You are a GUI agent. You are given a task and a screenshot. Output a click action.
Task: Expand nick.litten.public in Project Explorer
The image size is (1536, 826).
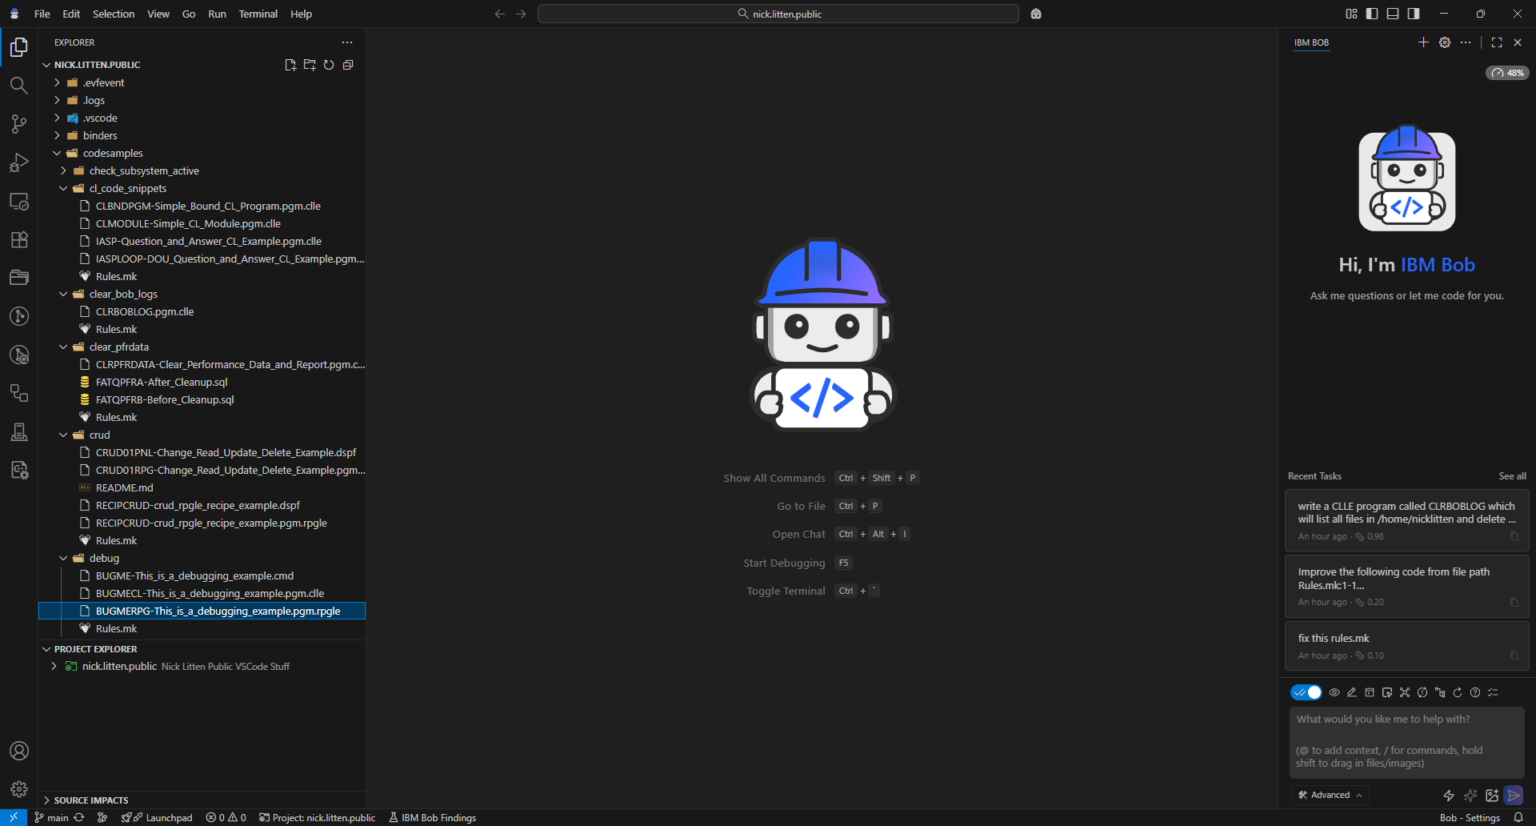point(201,666)
